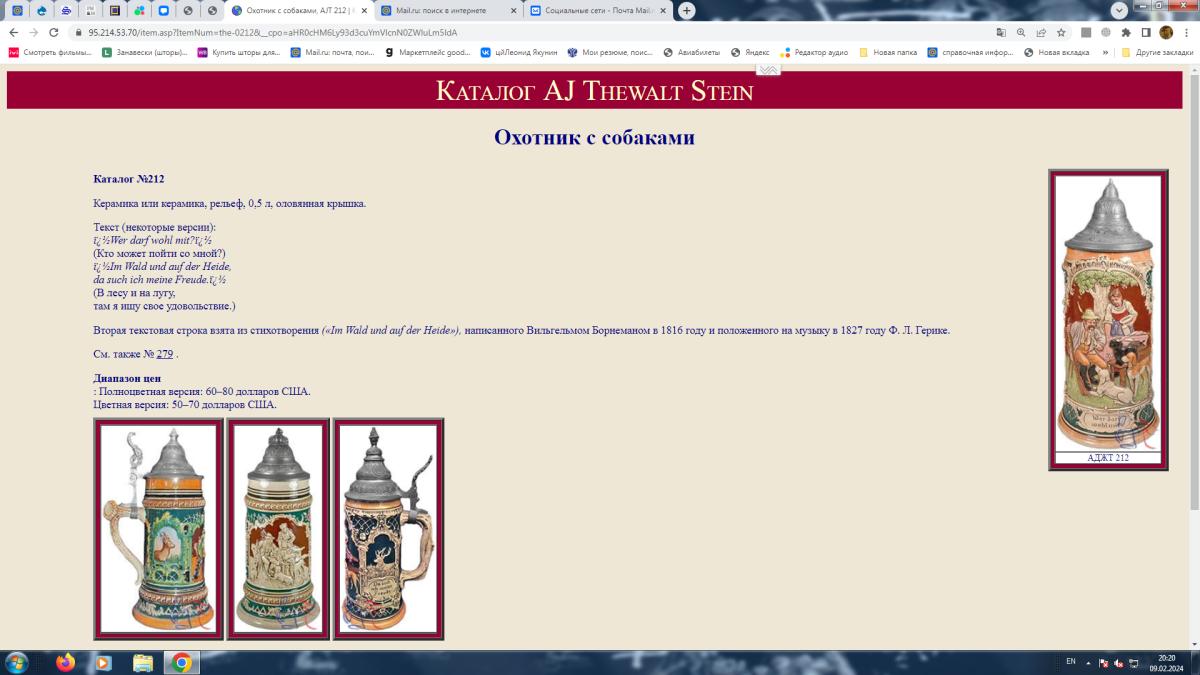Close the Mail.ru поиск в интернете tab
The width and height of the screenshot is (1200, 675).
tap(514, 10)
